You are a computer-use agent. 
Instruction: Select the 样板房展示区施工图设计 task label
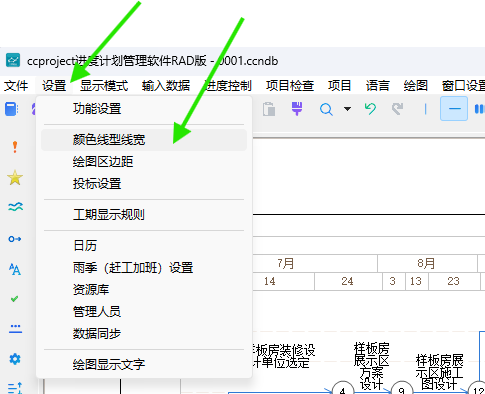439,372
